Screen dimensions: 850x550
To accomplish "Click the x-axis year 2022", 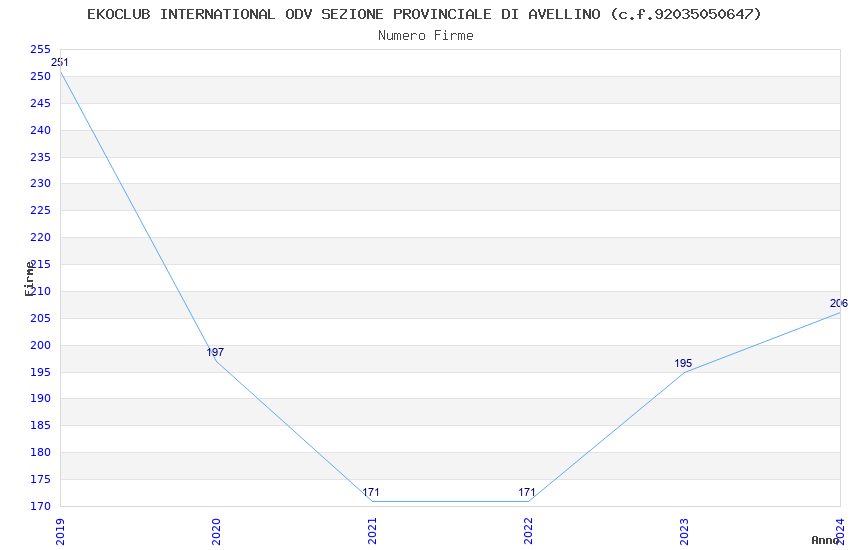I will 529,532.
